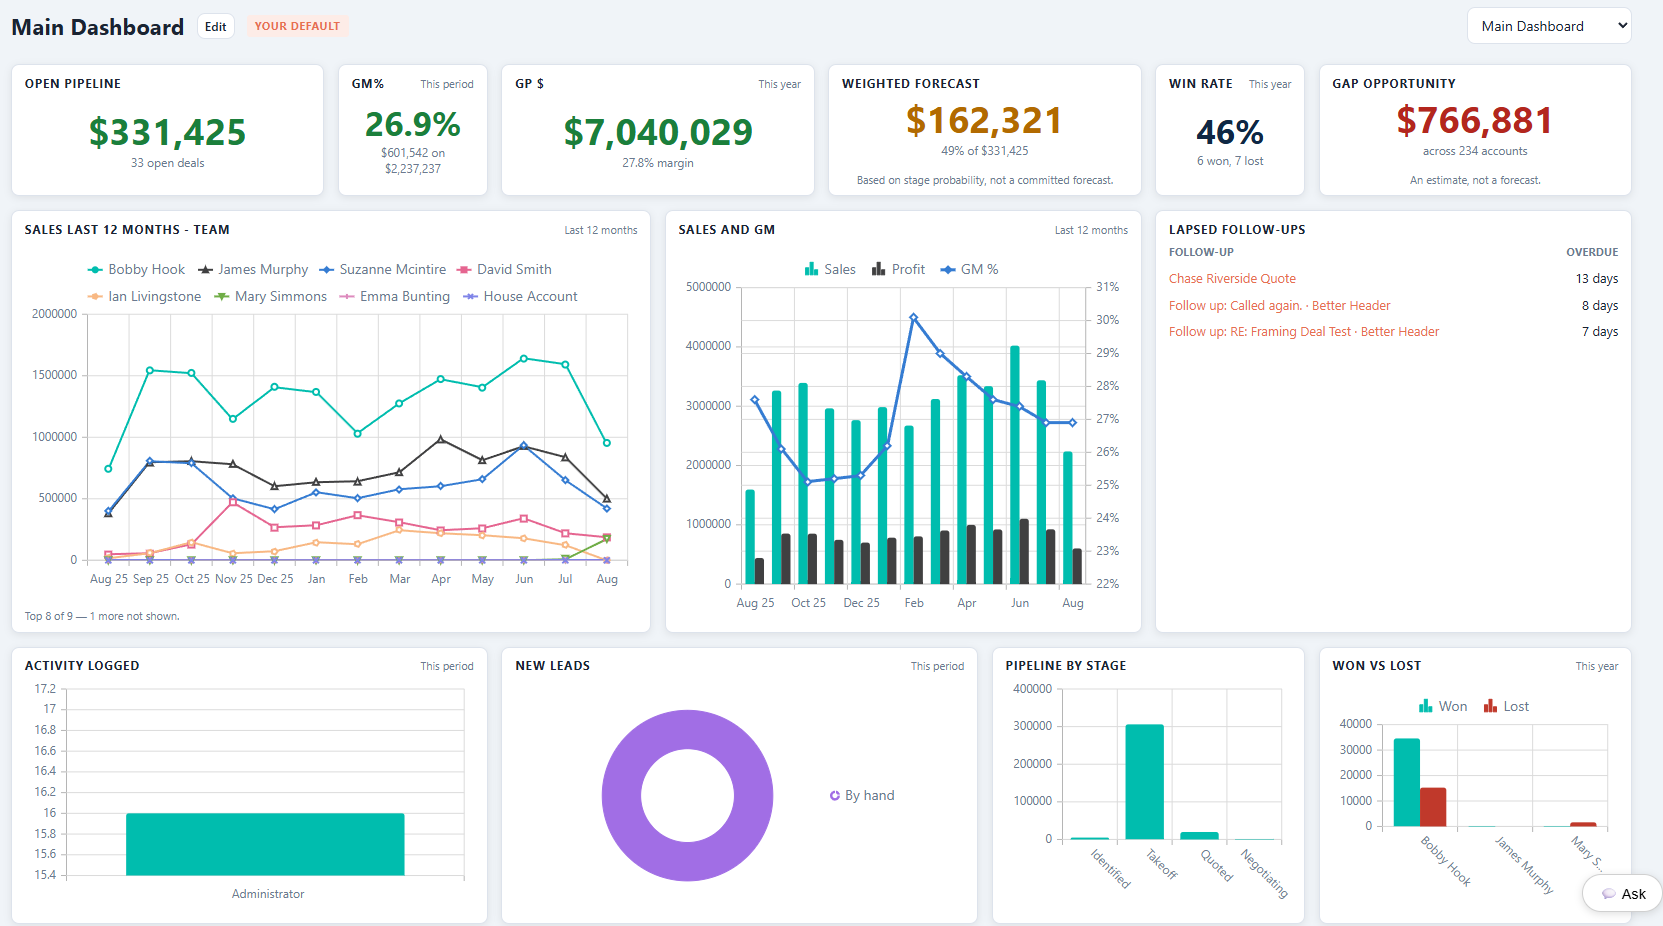The image size is (1663, 926).
Task: Open the Main Dashboard dropdown selector
Action: tap(1548, 26)
